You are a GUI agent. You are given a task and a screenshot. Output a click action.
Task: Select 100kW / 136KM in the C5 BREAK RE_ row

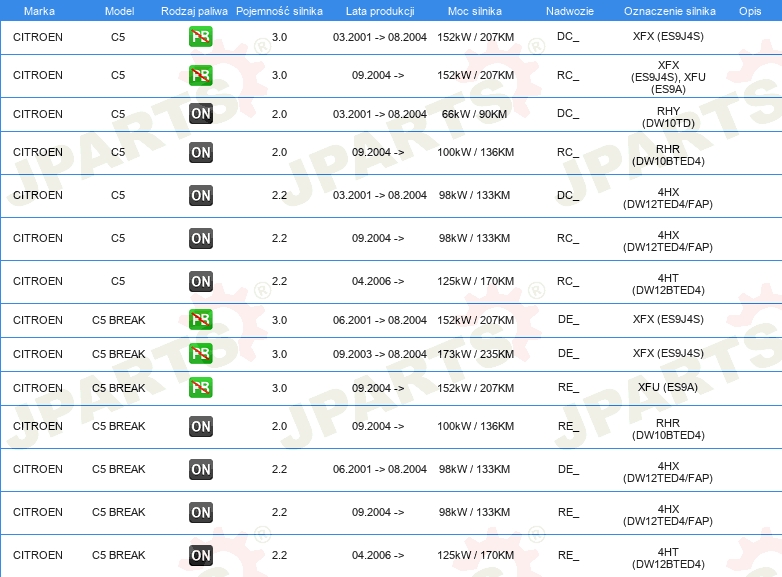pos(475,426)
